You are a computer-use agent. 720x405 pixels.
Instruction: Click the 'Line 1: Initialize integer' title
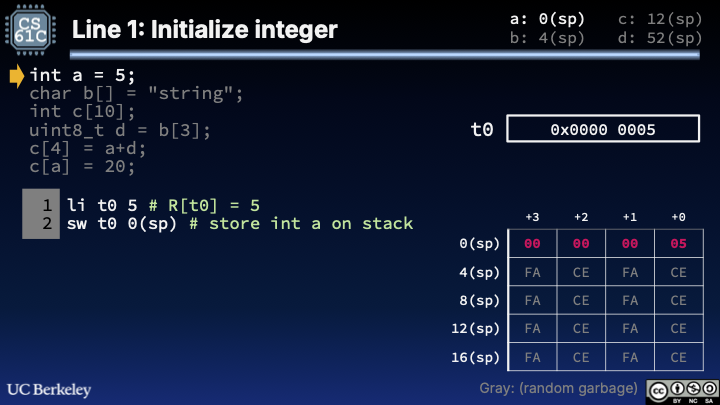pos(204,30)
